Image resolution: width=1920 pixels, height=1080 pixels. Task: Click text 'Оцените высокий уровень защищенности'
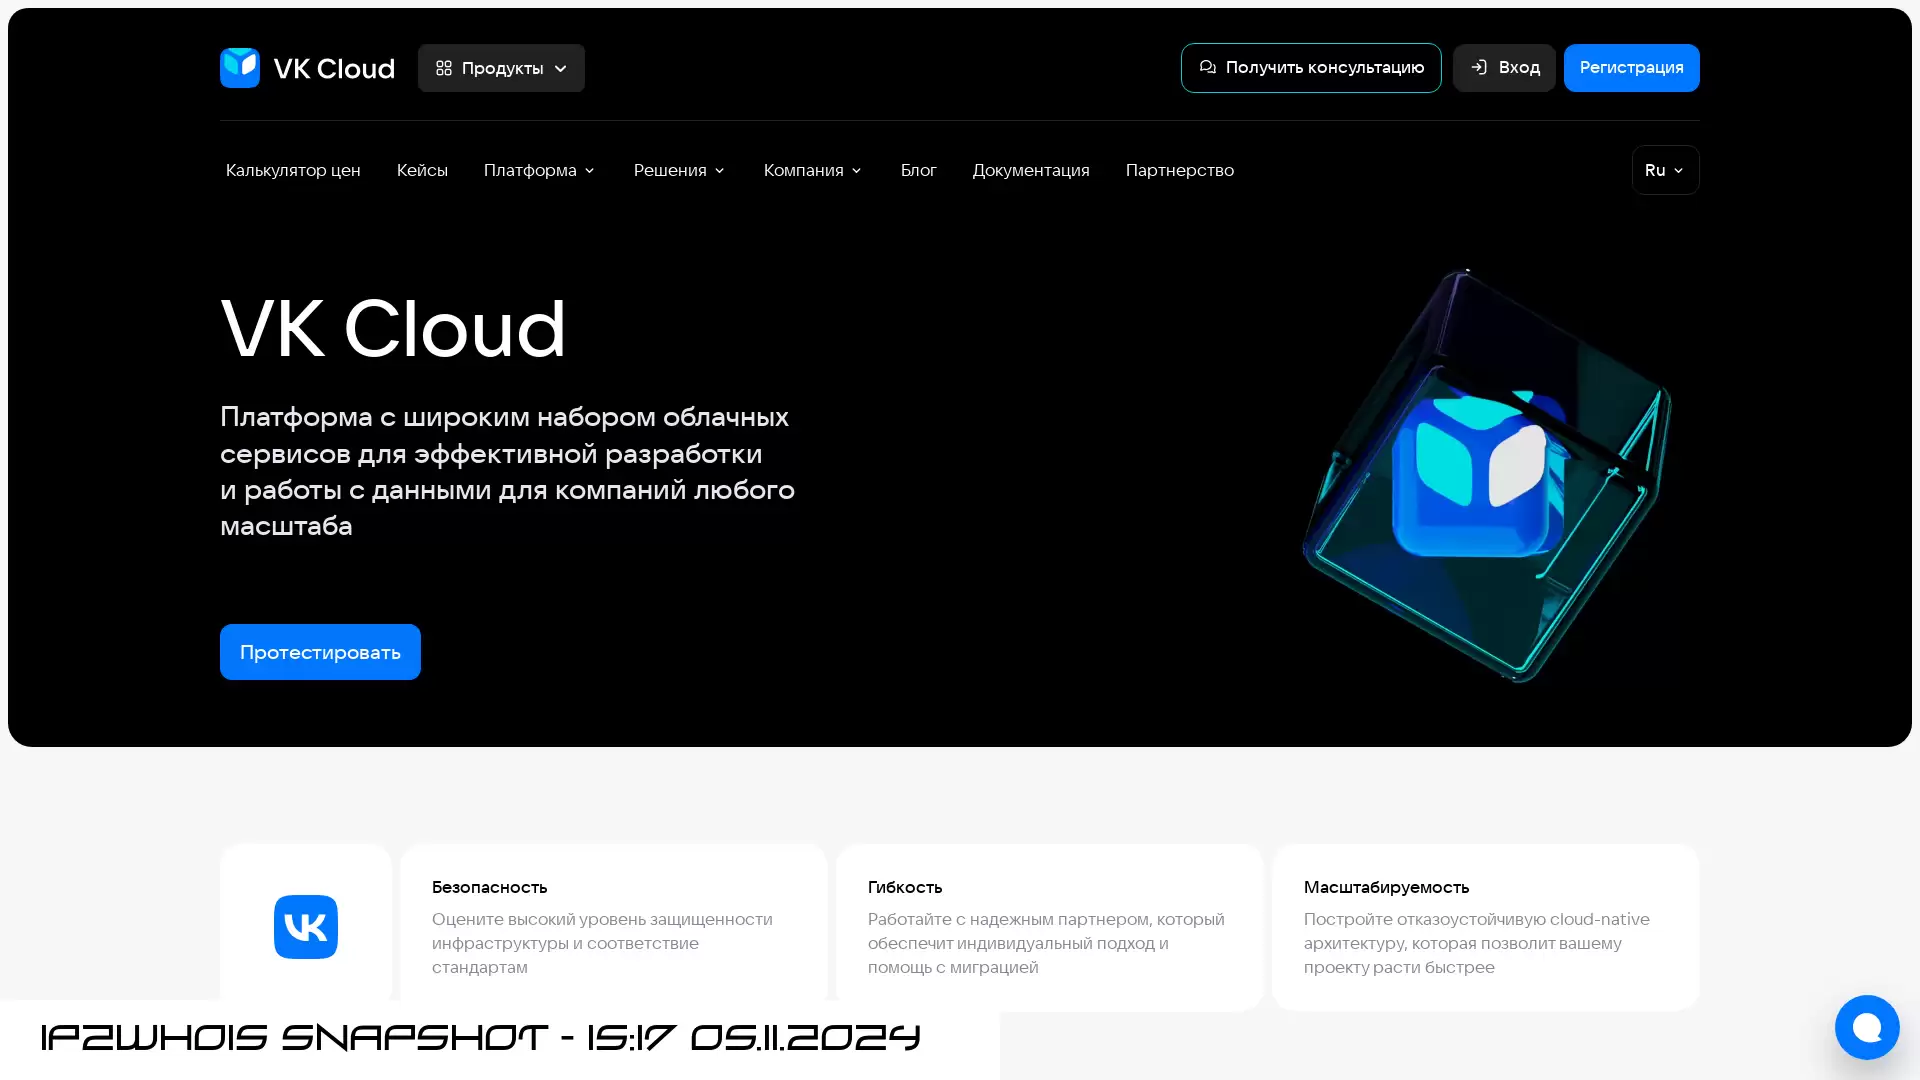pos(602,919)
